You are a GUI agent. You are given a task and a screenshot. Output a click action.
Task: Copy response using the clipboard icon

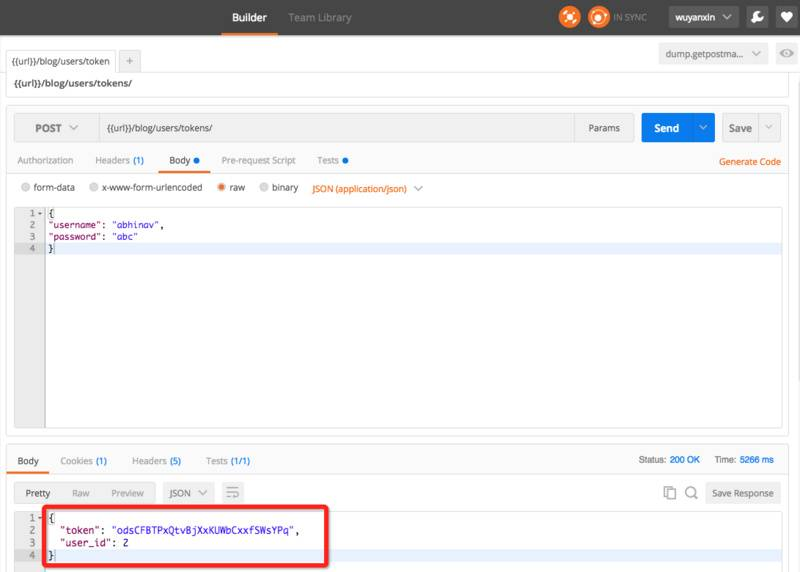[669, 493]
